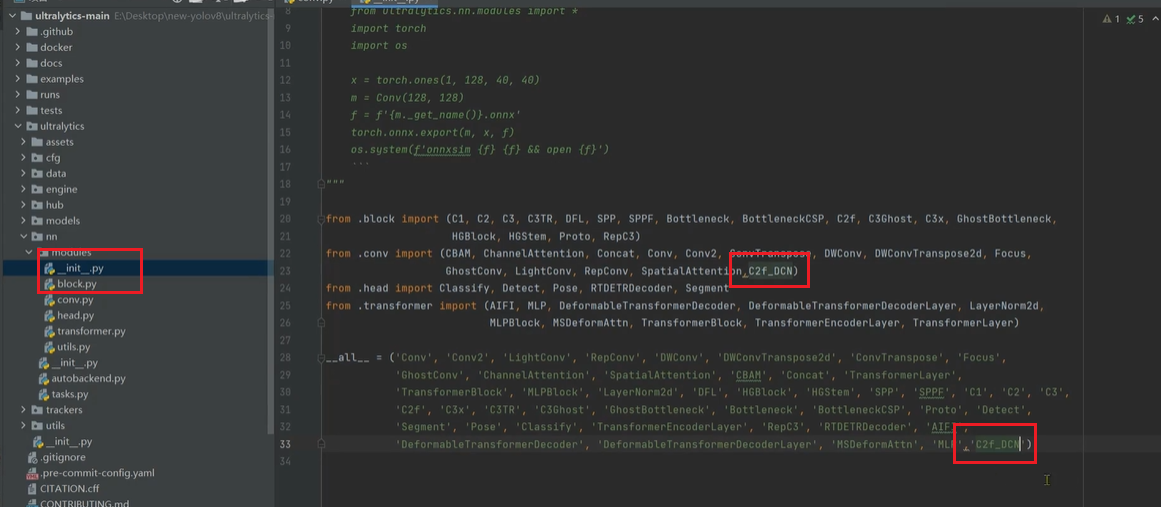
Task: Click the ultralytics-main root folder icon
Action: coord(27,16)
